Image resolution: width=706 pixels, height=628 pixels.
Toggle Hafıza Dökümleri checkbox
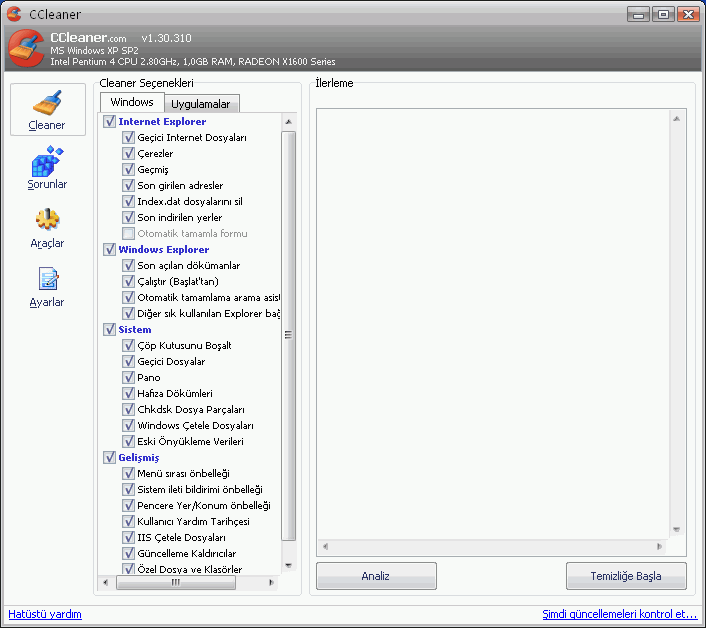pos(128,393)
